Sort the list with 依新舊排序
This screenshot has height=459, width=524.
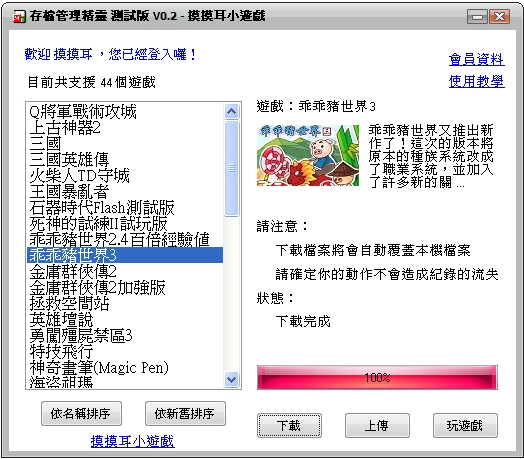(x=185, y=414)
